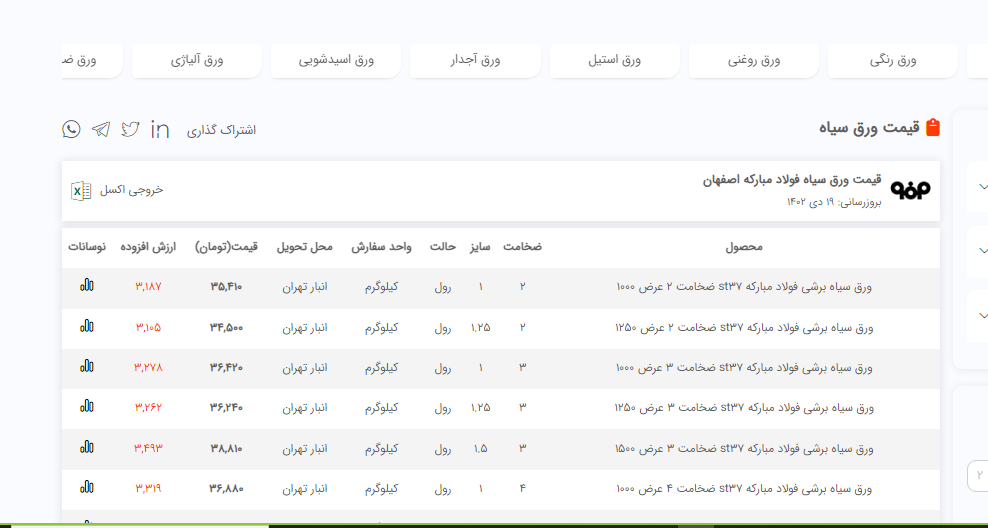Image resolution: width=988 pixels, height=528 pixels.
Task: Share page via WhatsApp icon
Action: (x=71, y=129)
